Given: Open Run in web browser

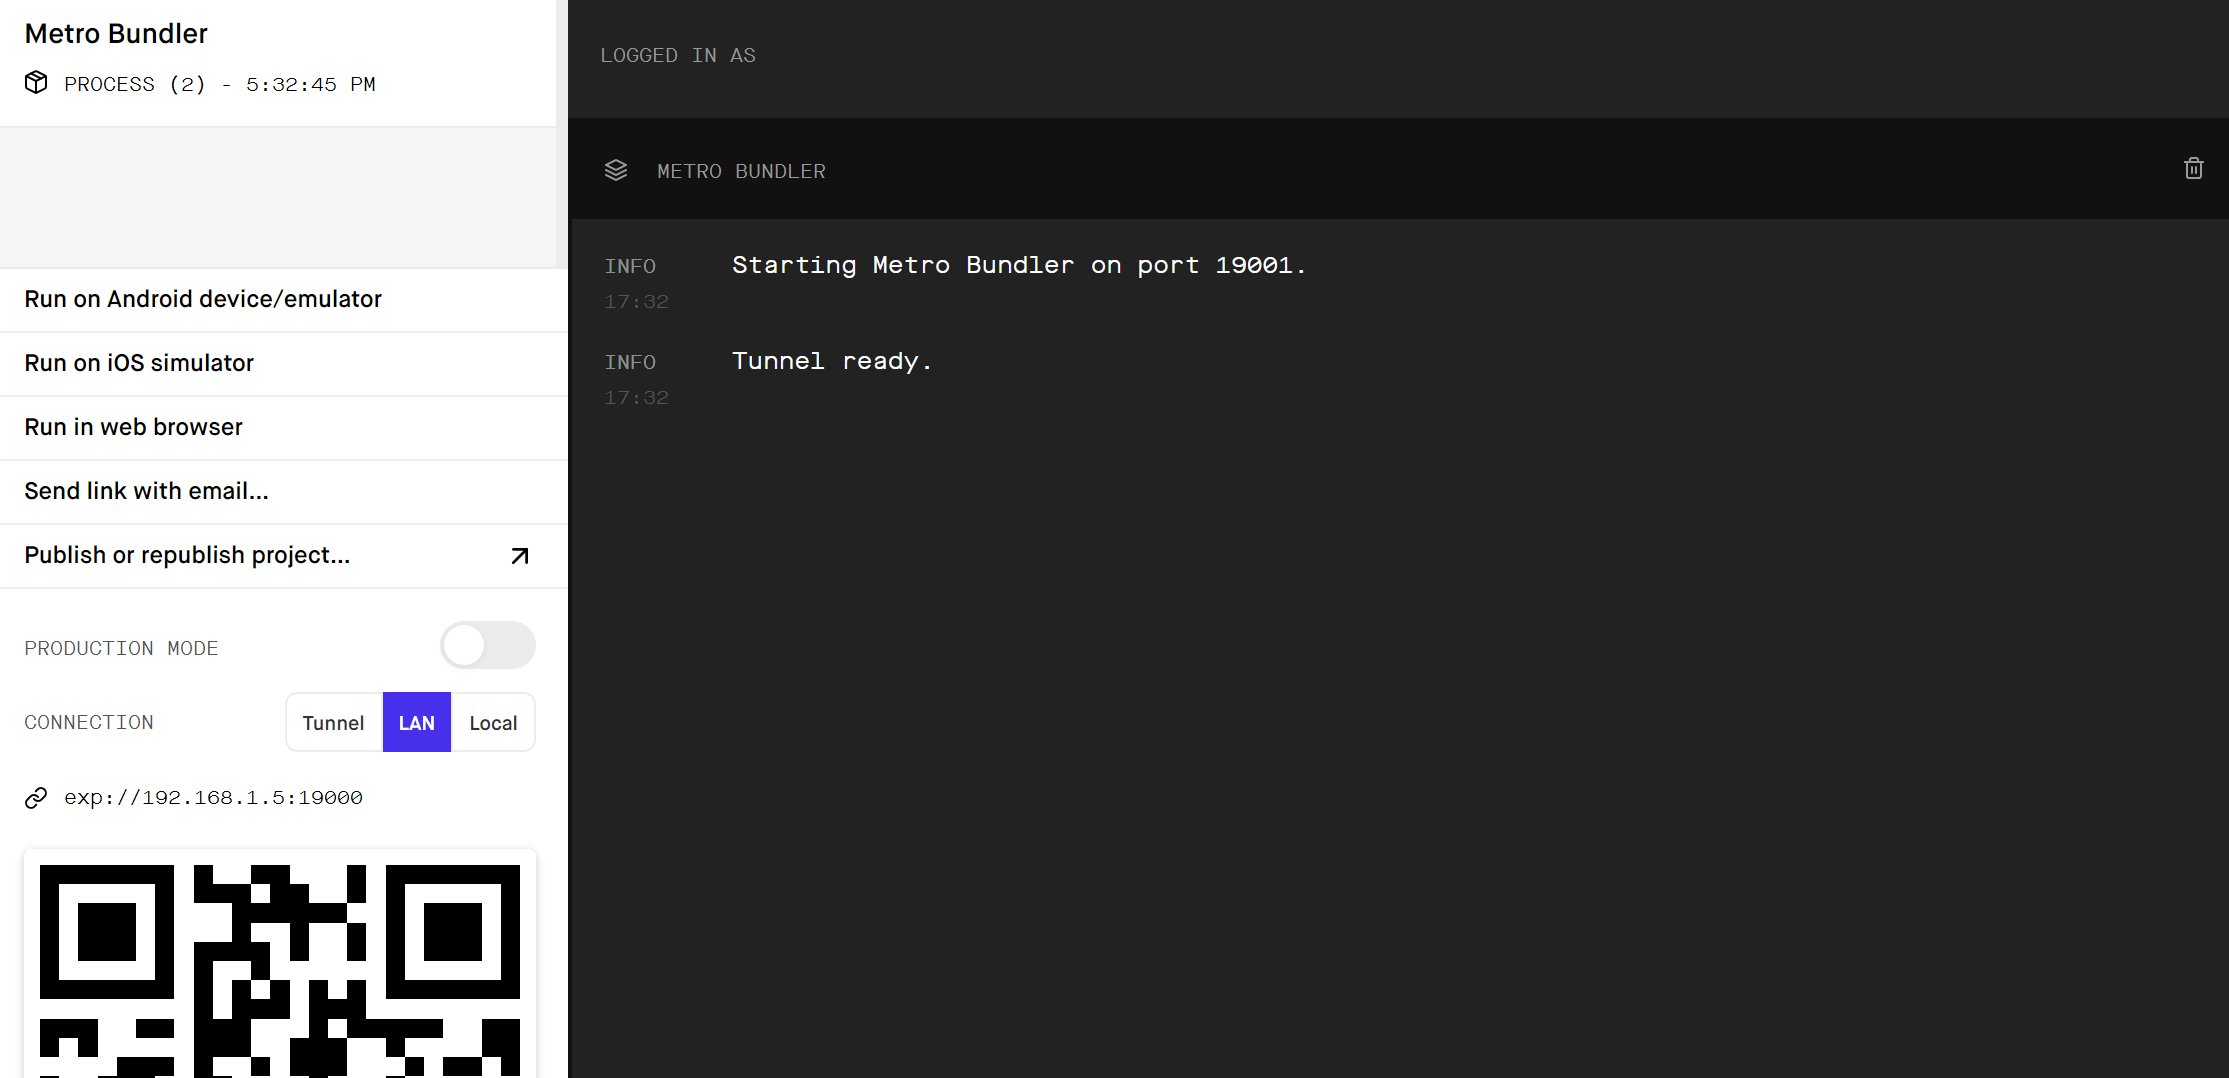Looking at the screenshot, I should click(284, 428).
